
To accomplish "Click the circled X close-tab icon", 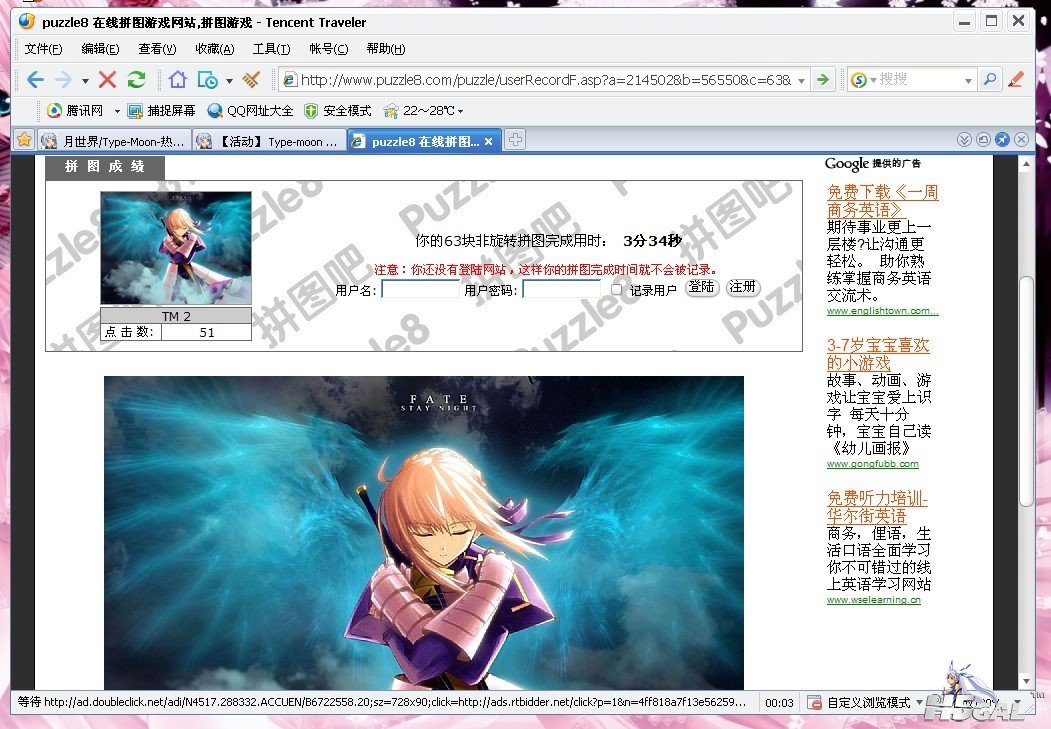I will click(x=1021, y=139).
